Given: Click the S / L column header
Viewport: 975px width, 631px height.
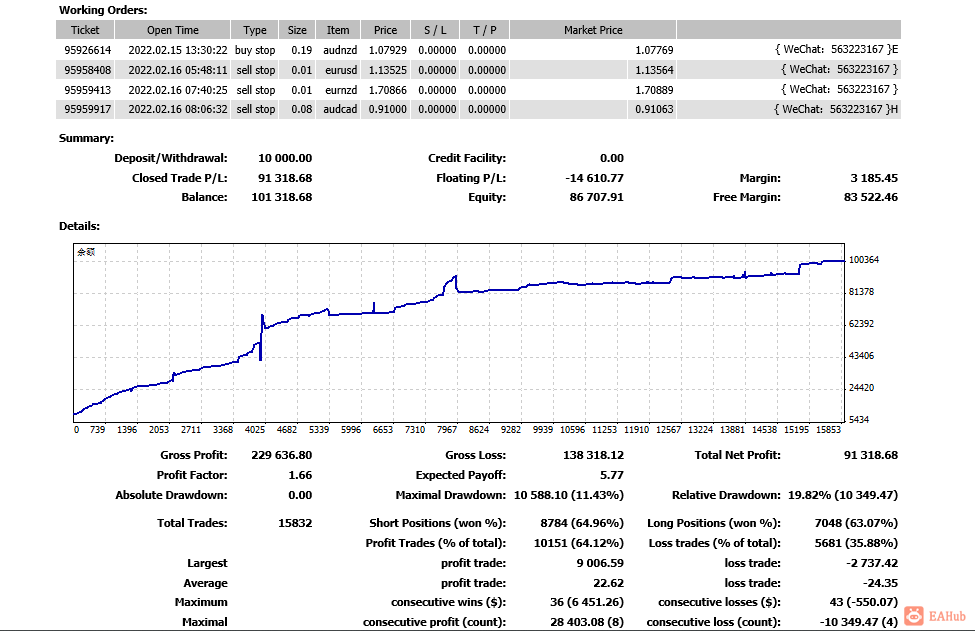Looking at the screenshot, I should tap(435, 30).
